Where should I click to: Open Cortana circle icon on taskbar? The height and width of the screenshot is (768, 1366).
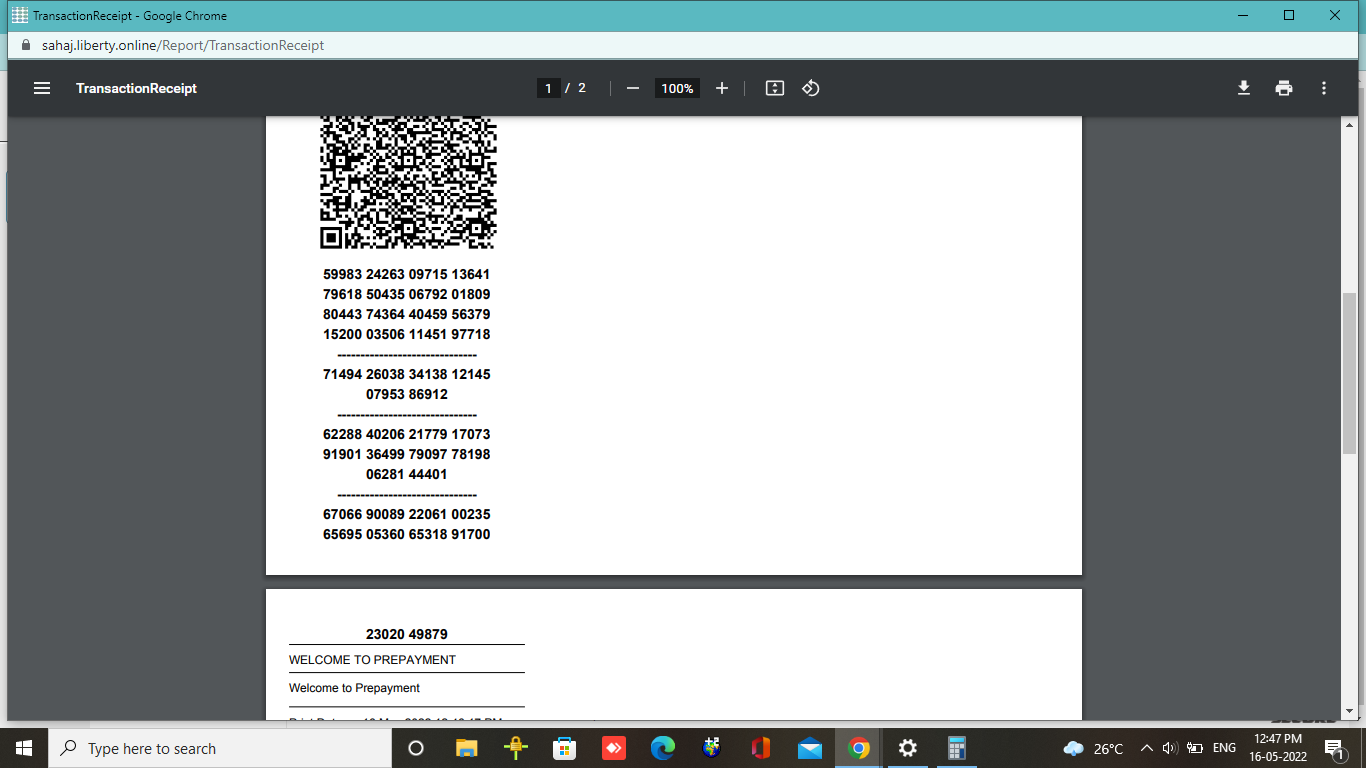[416, 748]
